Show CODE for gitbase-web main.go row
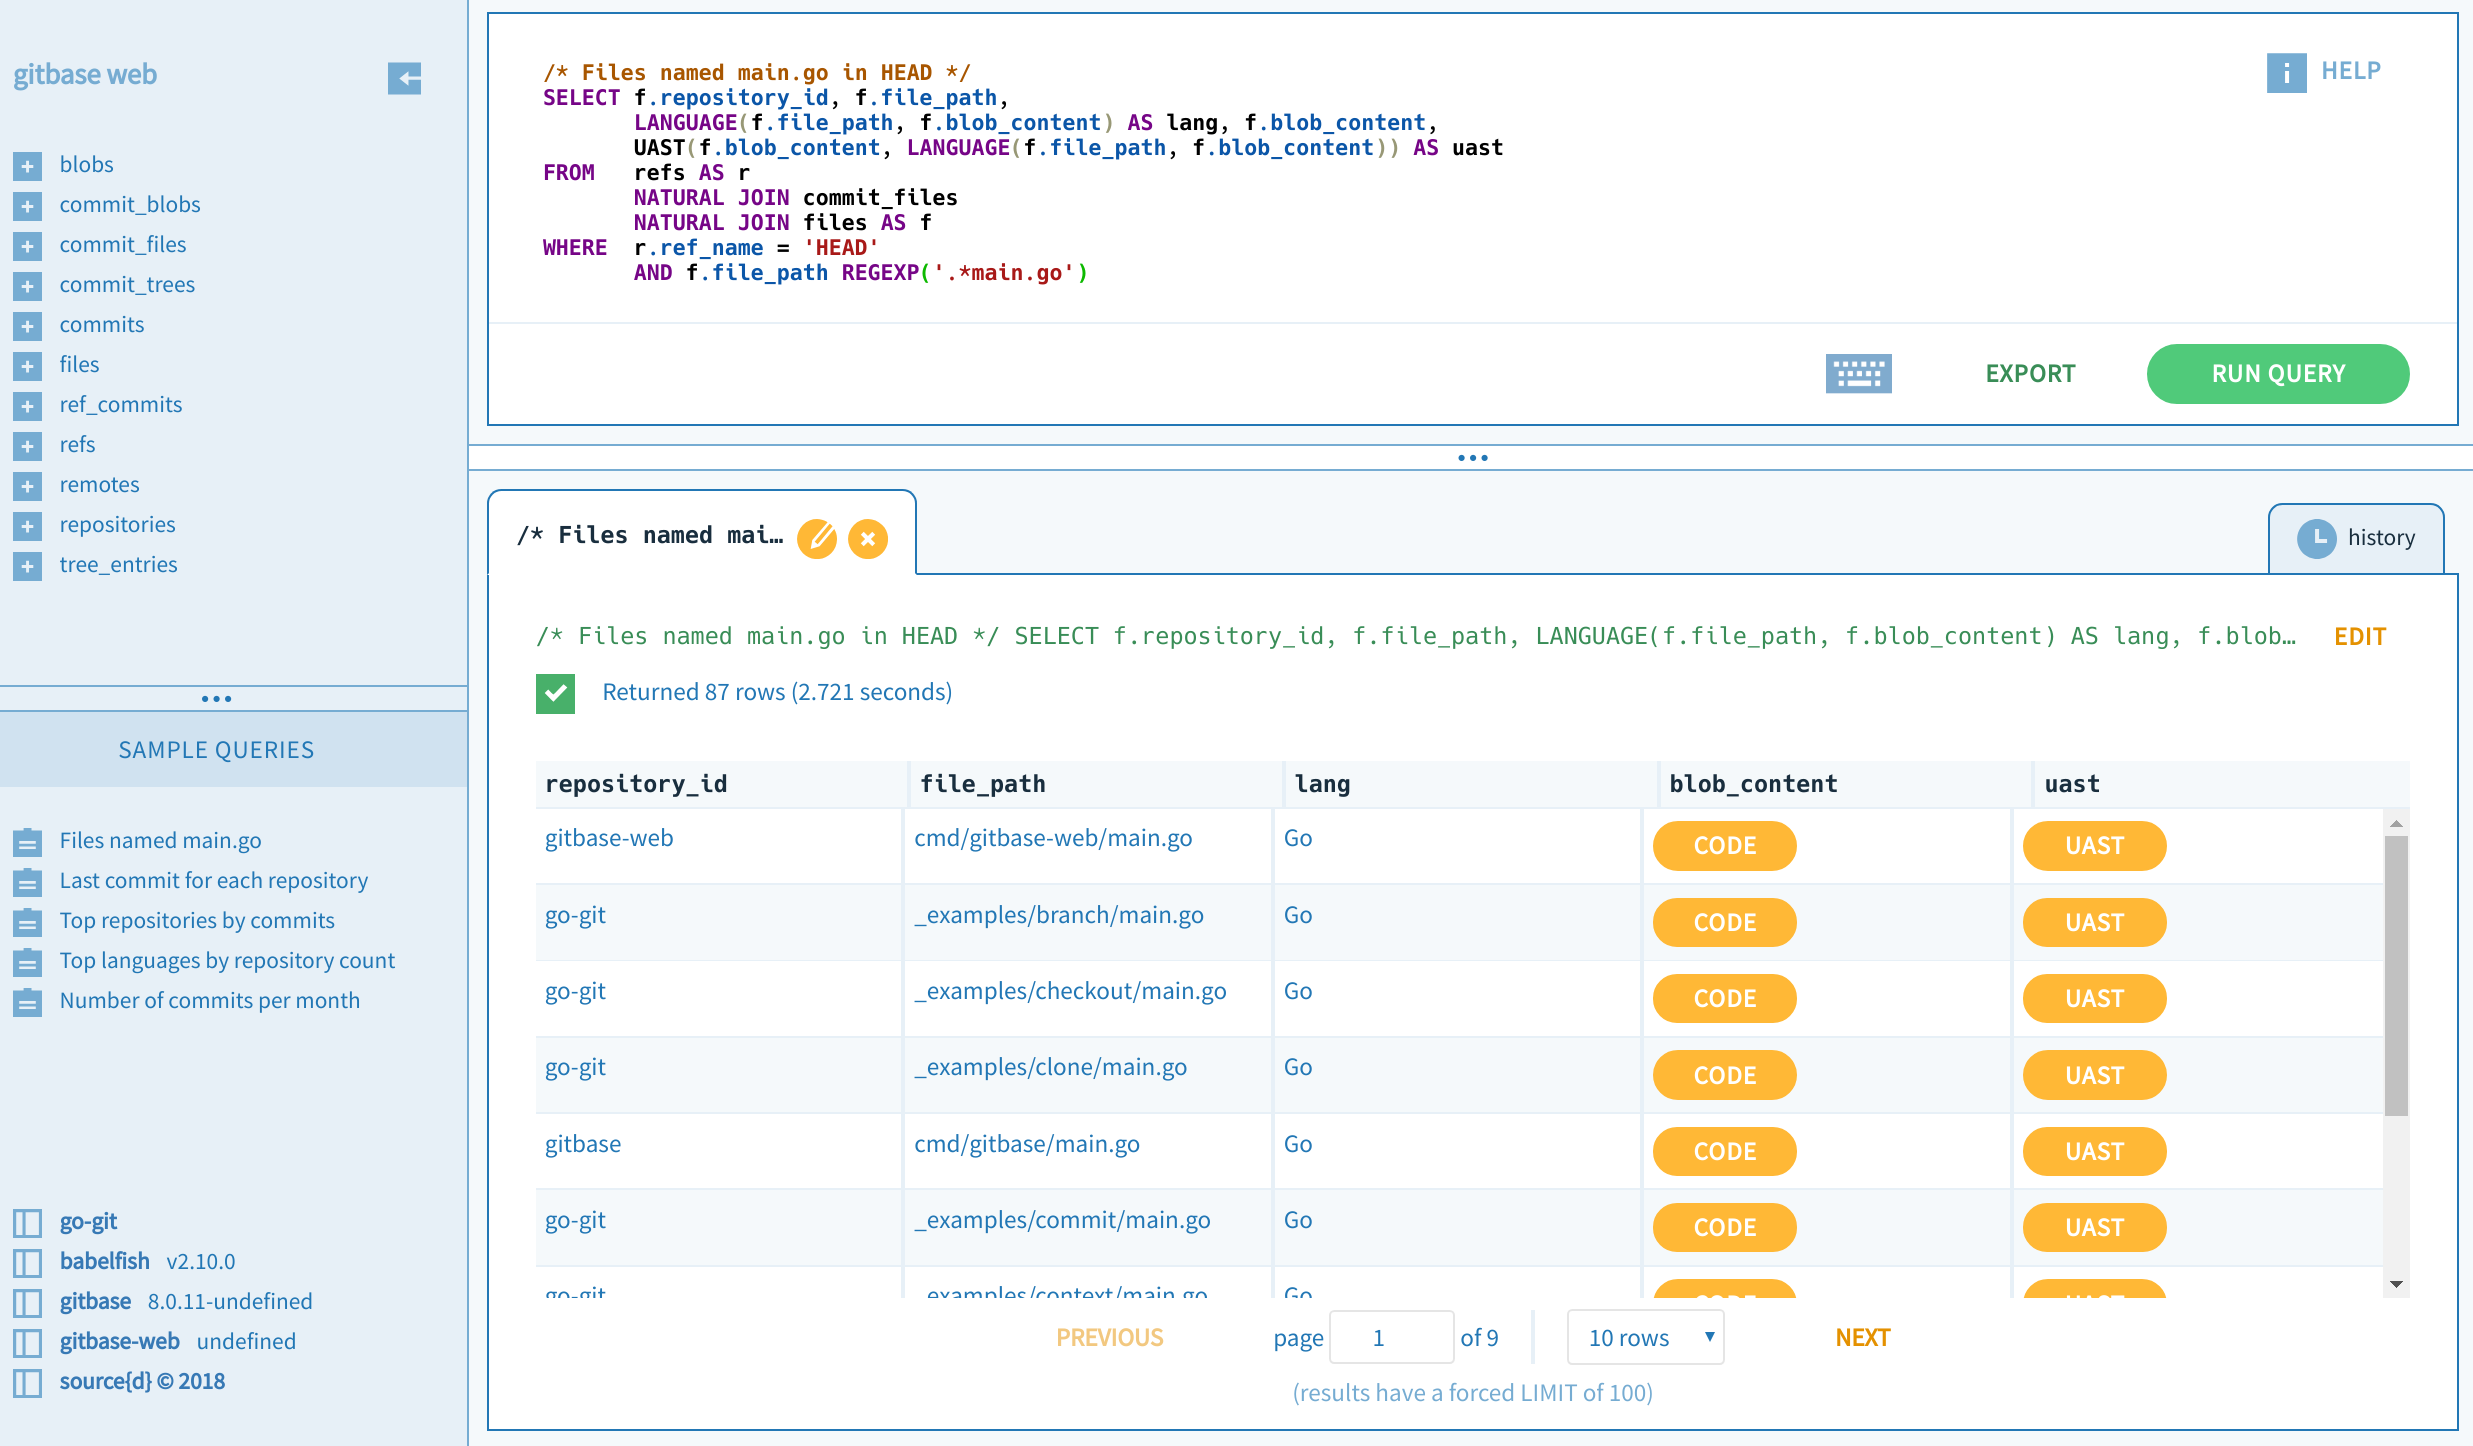 tap(1724, 846)
